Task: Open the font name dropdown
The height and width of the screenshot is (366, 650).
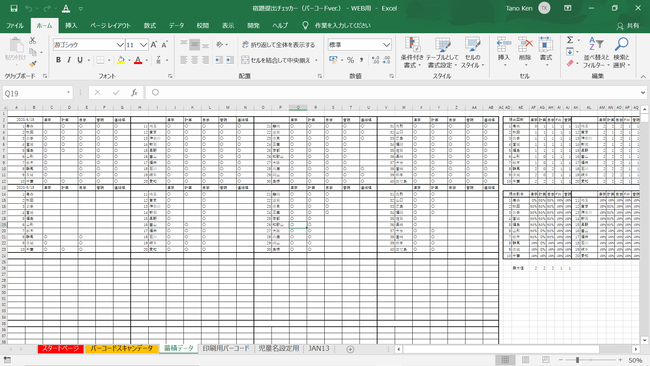Action: pos(120,45)
